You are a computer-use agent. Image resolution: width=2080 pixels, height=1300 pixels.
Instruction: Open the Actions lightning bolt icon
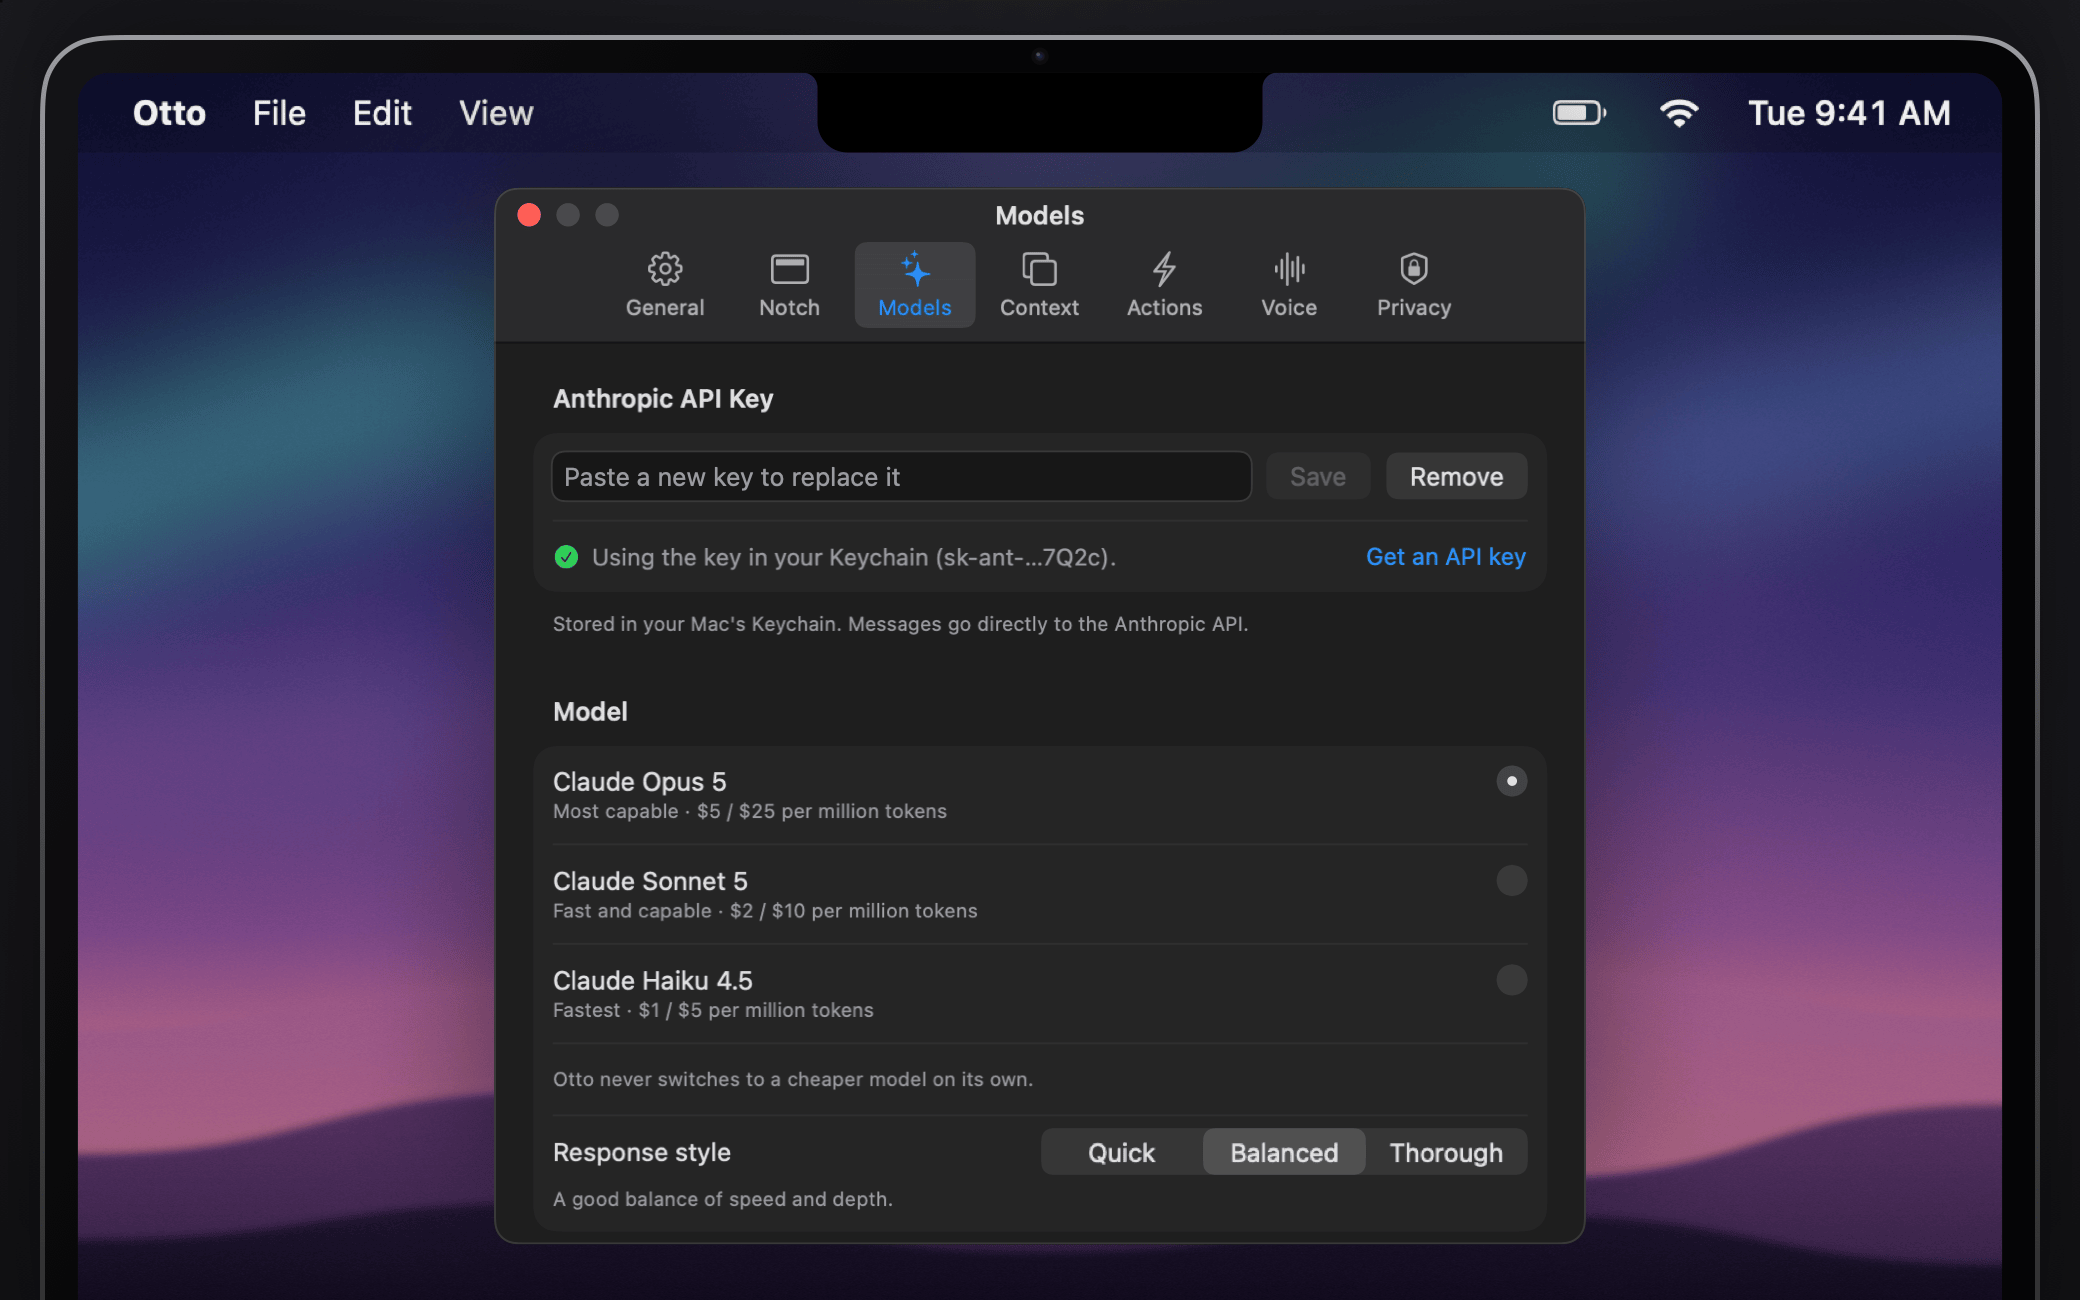click(x=1164, y=269)
